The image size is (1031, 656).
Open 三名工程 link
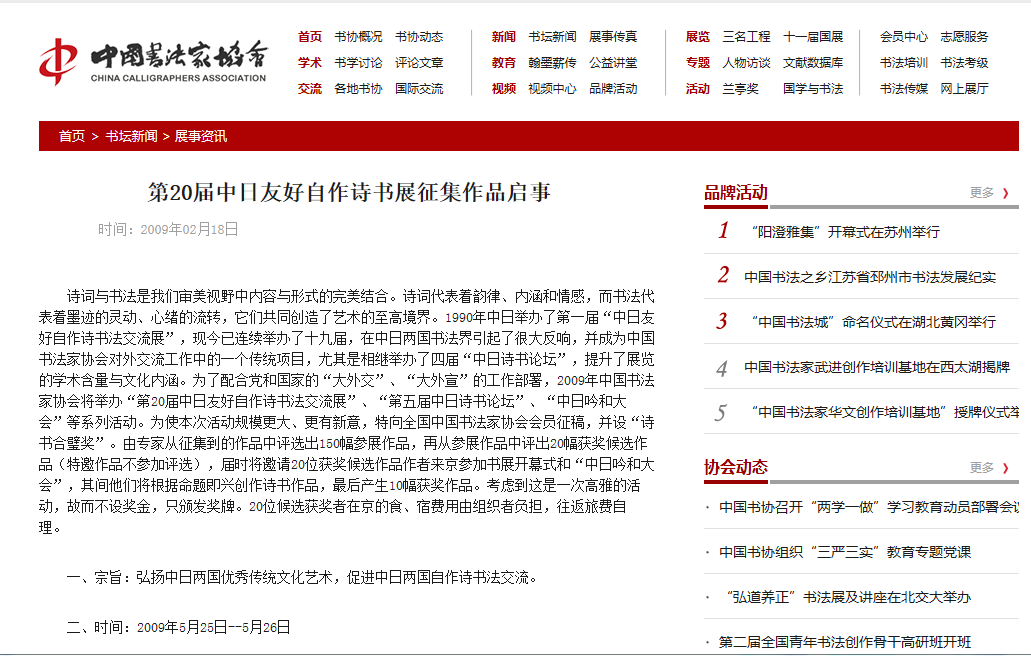(746, 37)
